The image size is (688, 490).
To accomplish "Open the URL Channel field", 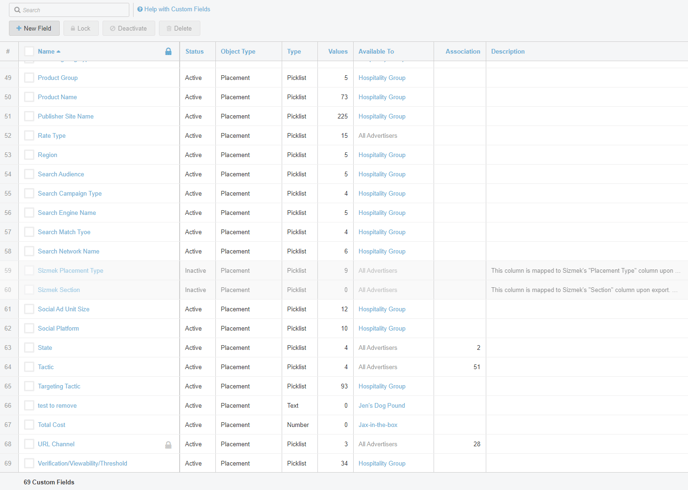I will (x=56, y=444).
